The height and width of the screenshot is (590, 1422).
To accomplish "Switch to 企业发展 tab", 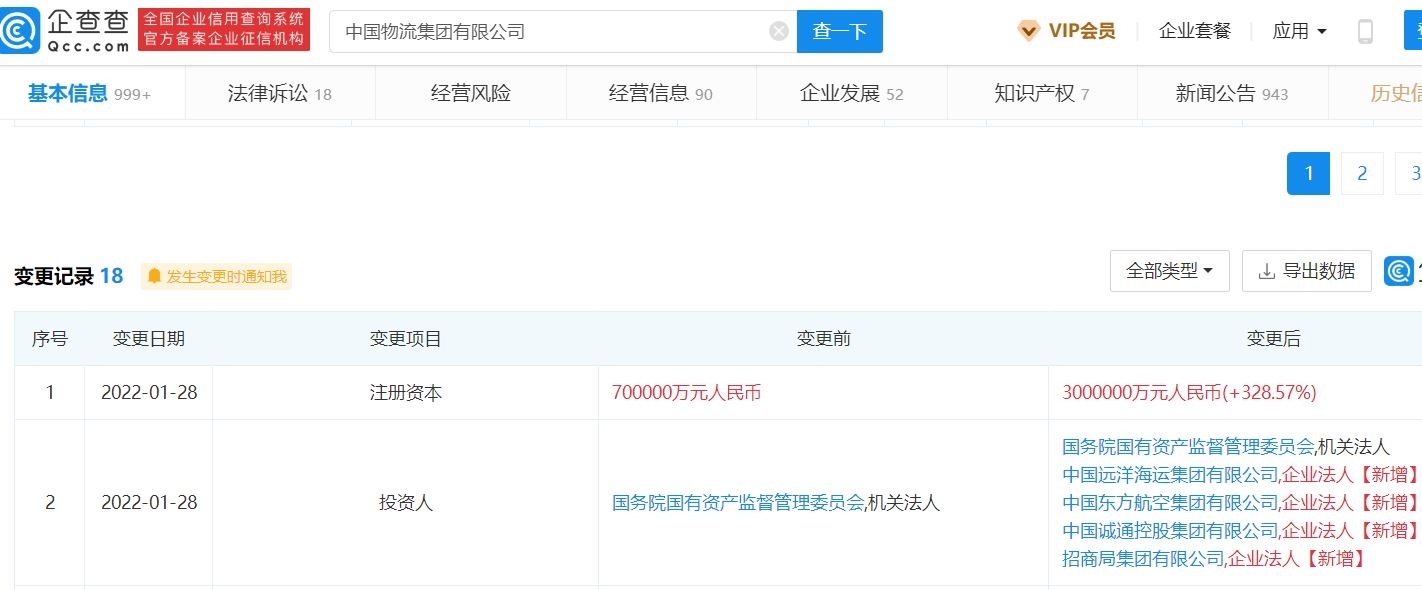I will click(852, 94).
